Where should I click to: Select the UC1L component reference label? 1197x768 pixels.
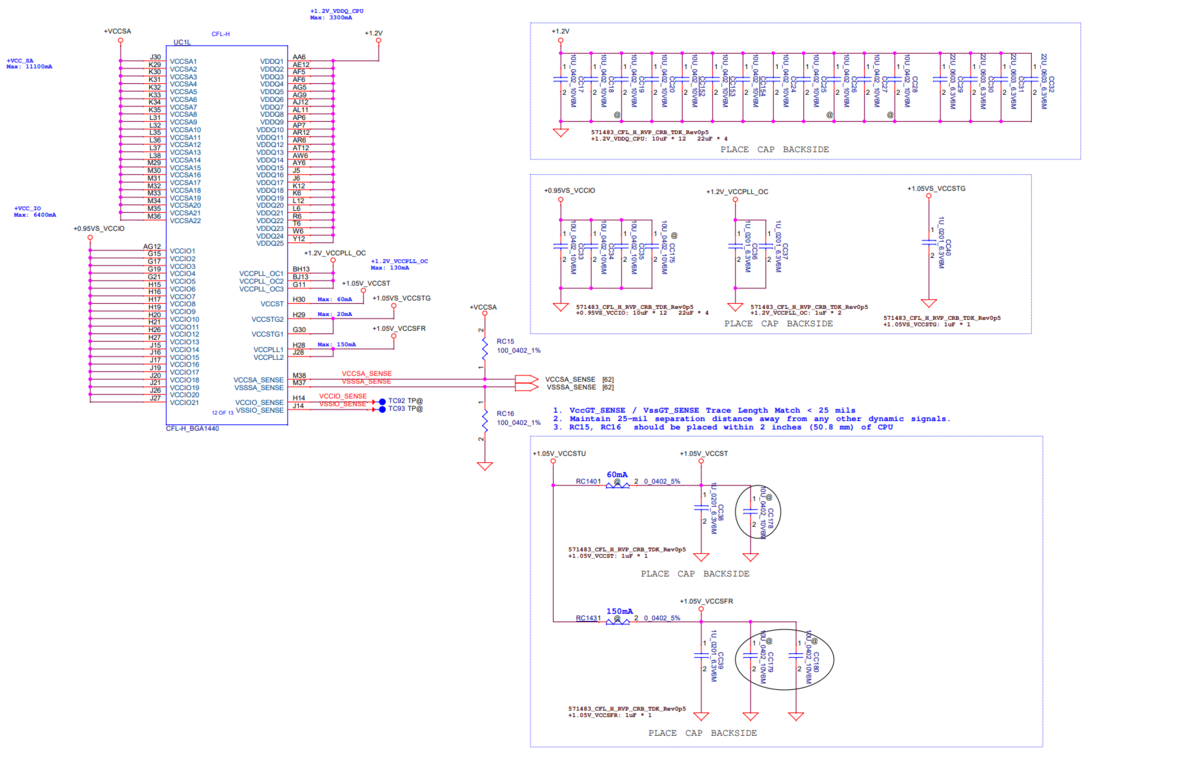tap(182, 43)
